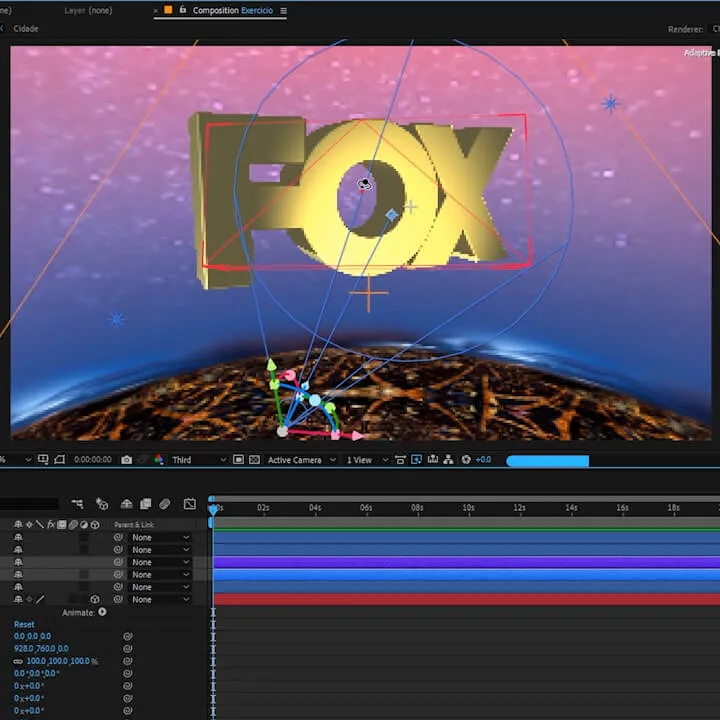Enable Frame Blending for all layers

pos(146,504)
